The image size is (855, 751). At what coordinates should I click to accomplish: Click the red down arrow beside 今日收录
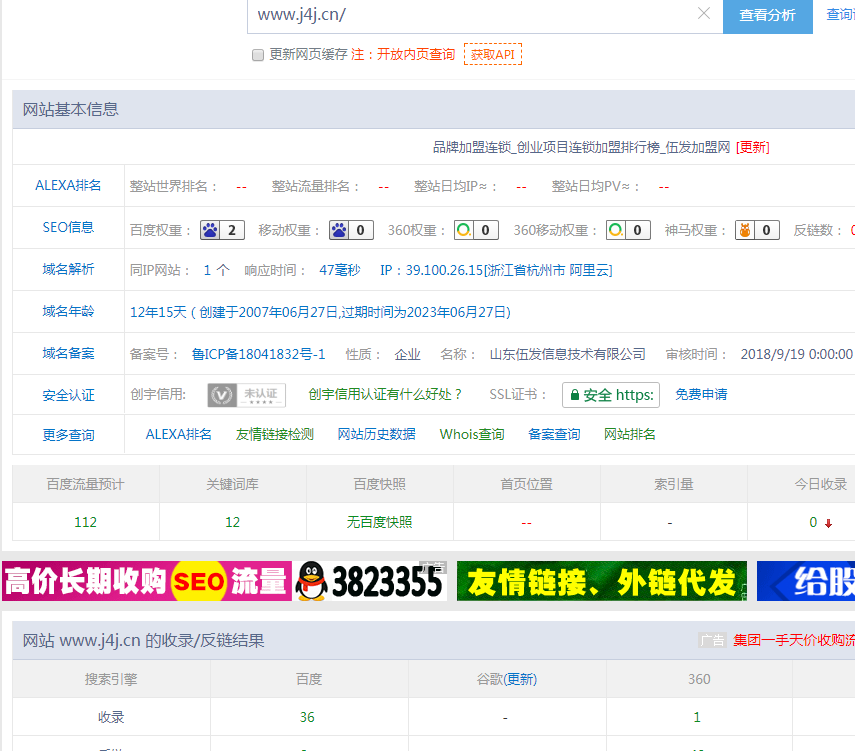(828, 523)
